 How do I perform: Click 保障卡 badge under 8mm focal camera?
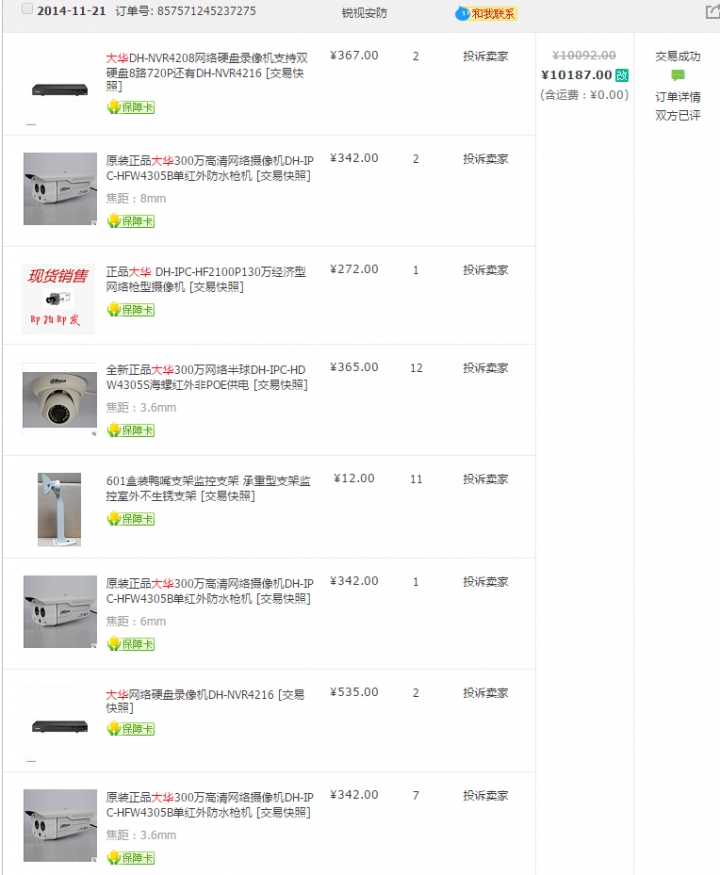click(131, 221)
